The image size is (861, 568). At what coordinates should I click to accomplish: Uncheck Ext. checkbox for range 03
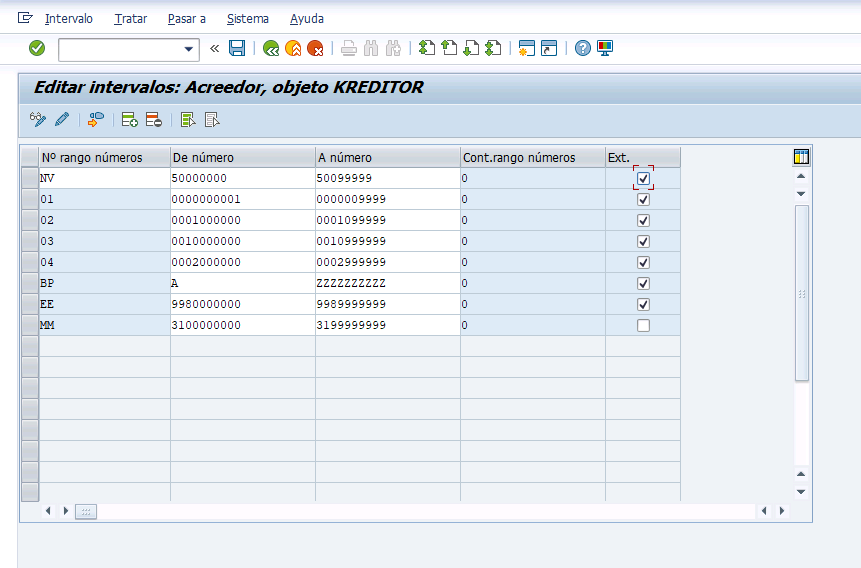tap(643, 241)
